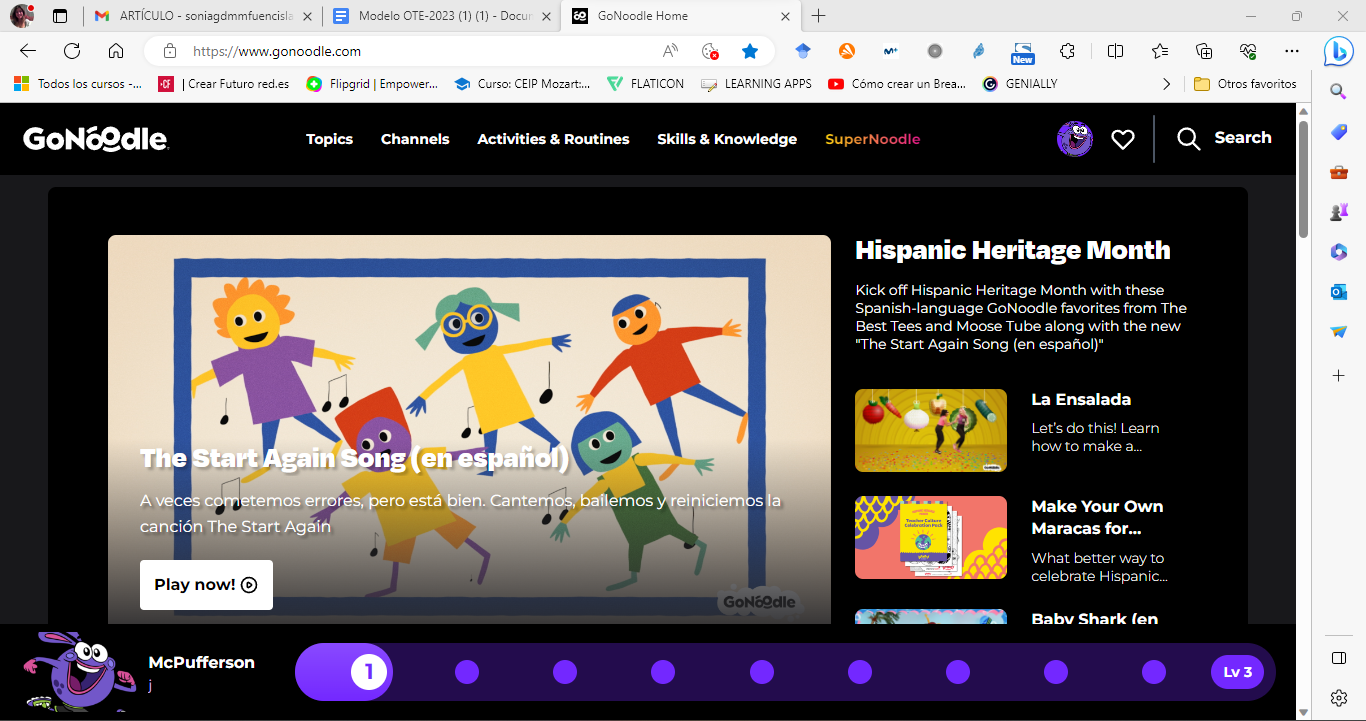Open Cómo crear un Brea... YouTube bookmark
Viewport: 1366px width, 721px height.
point(897,84)
